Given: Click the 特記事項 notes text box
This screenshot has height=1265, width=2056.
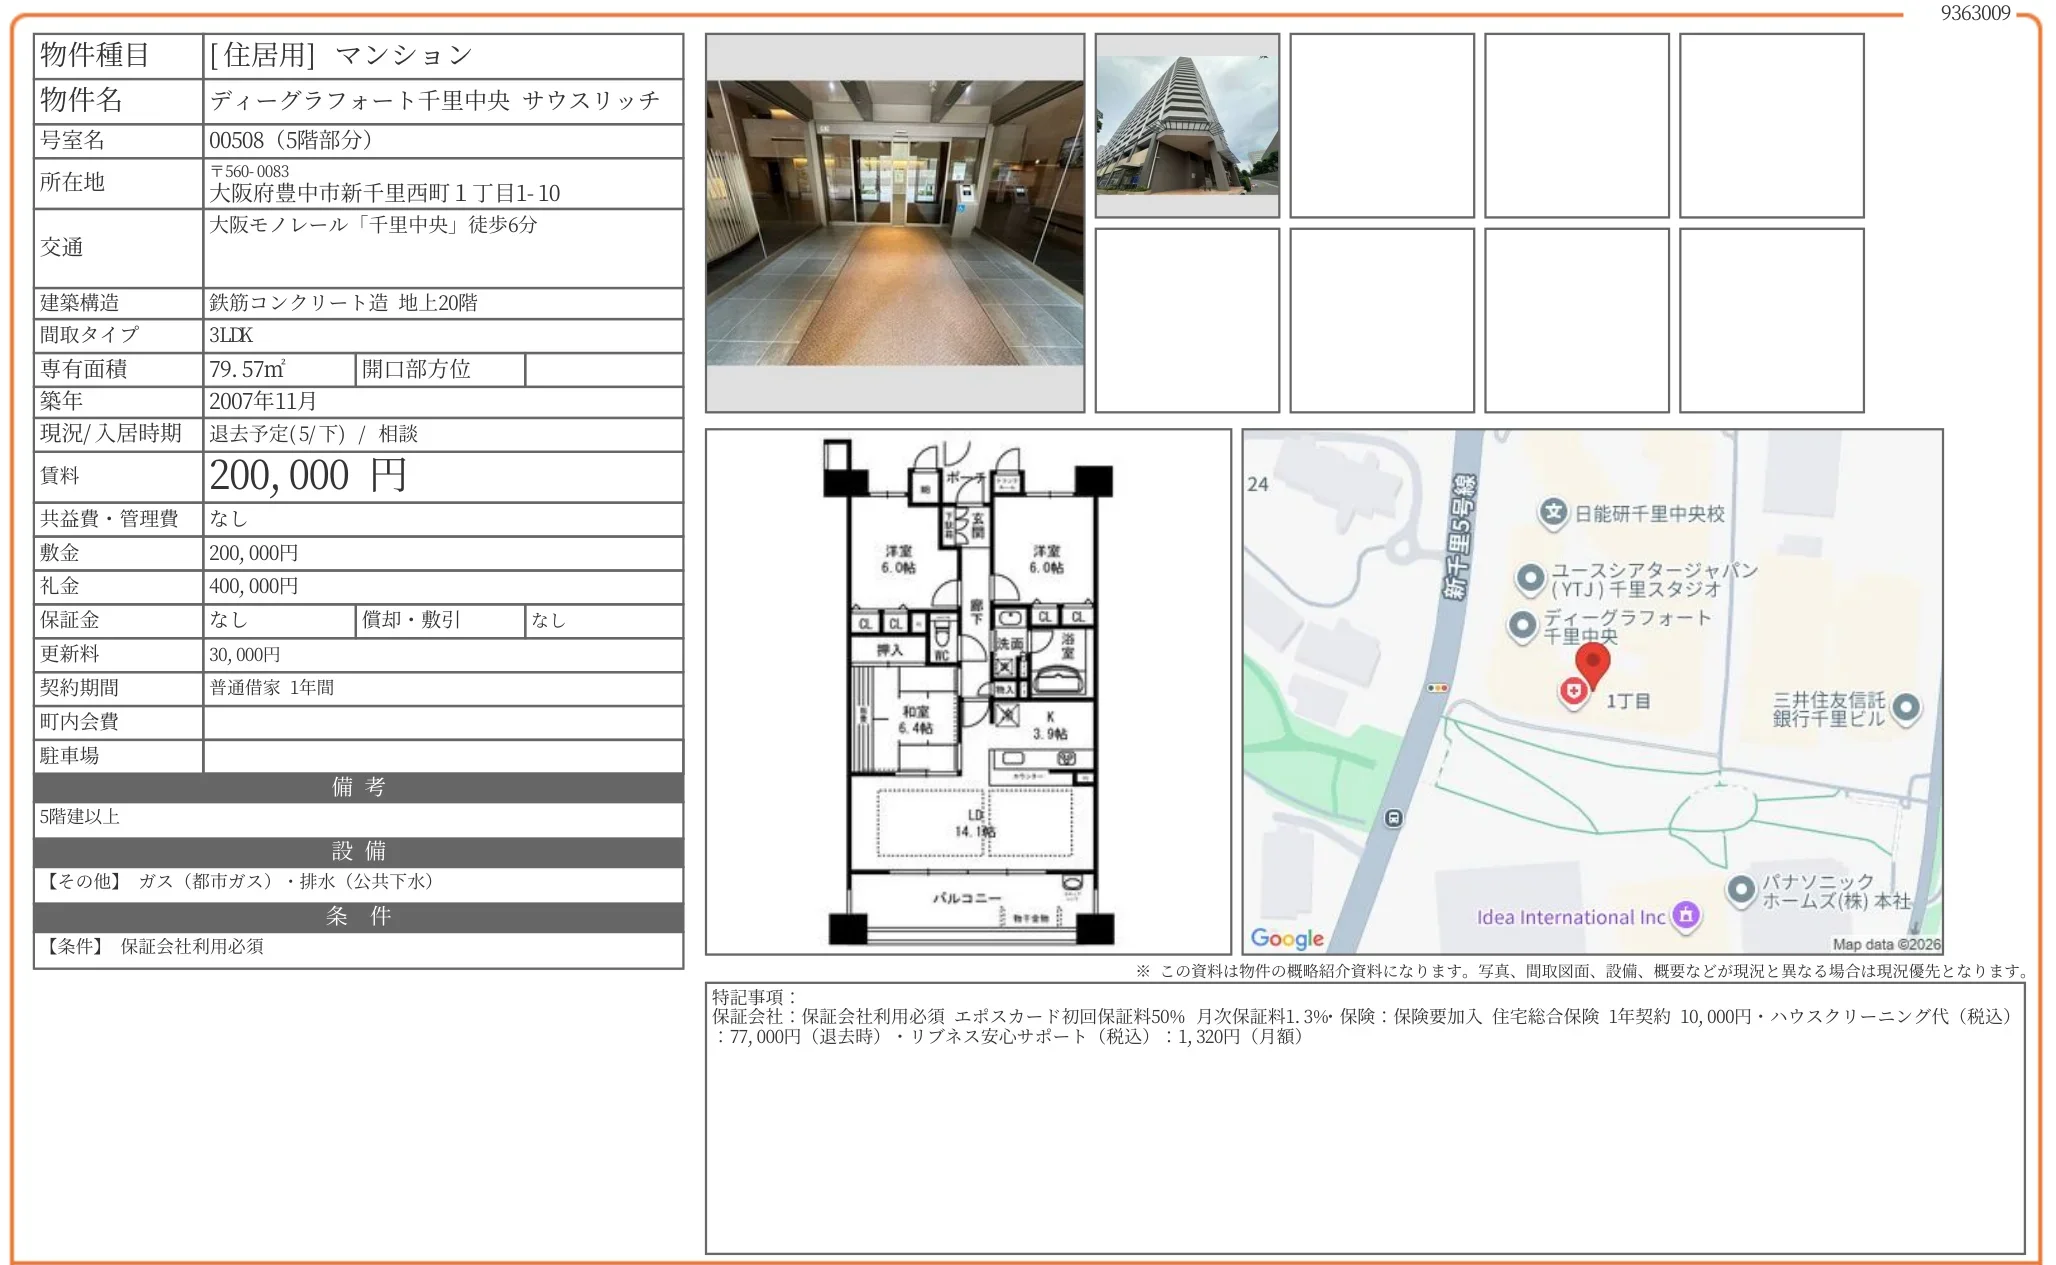Looking at the screenshot, I should [1364, 1117].
